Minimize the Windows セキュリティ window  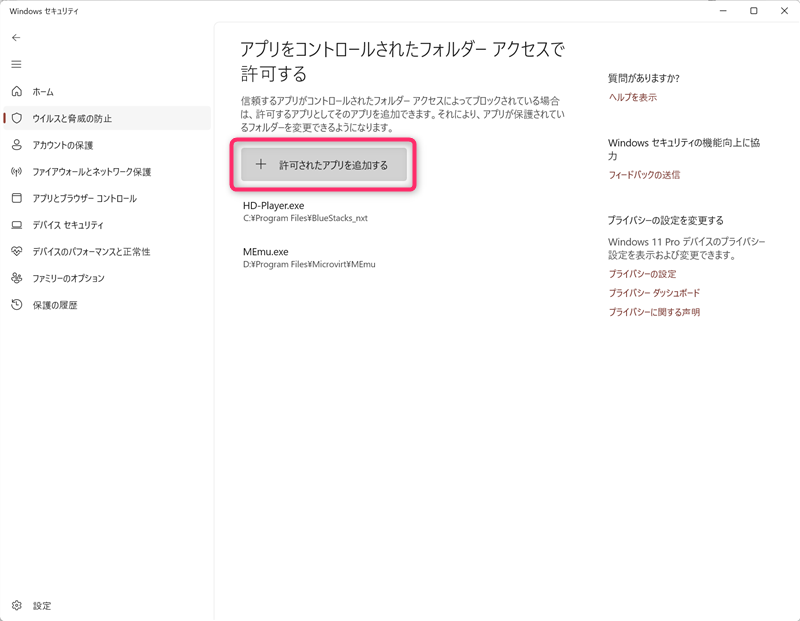tap(723, 11)
